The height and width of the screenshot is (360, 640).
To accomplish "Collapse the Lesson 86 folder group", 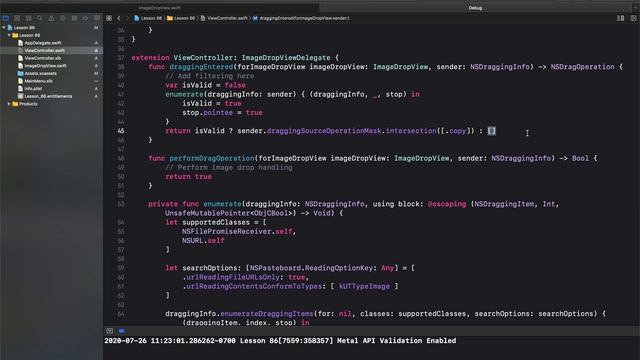I will [9, 35].
